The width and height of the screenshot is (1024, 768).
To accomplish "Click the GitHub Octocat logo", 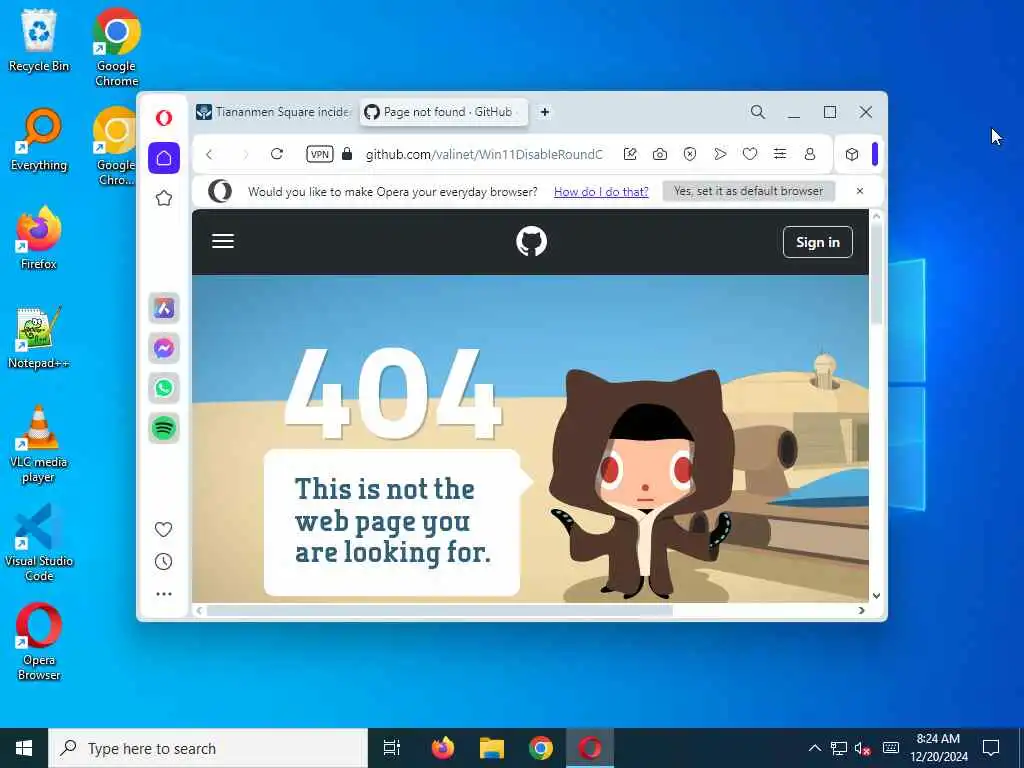I will tap(532, 242).
